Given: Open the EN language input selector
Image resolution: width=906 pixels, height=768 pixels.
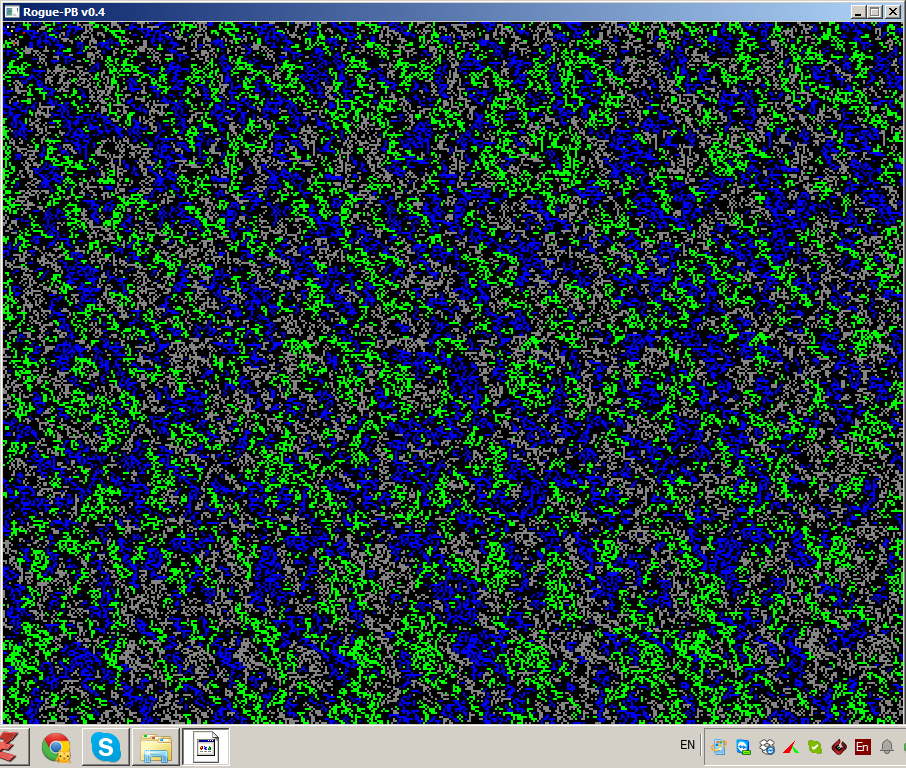Looking at the screenshot, I should 687,745.
